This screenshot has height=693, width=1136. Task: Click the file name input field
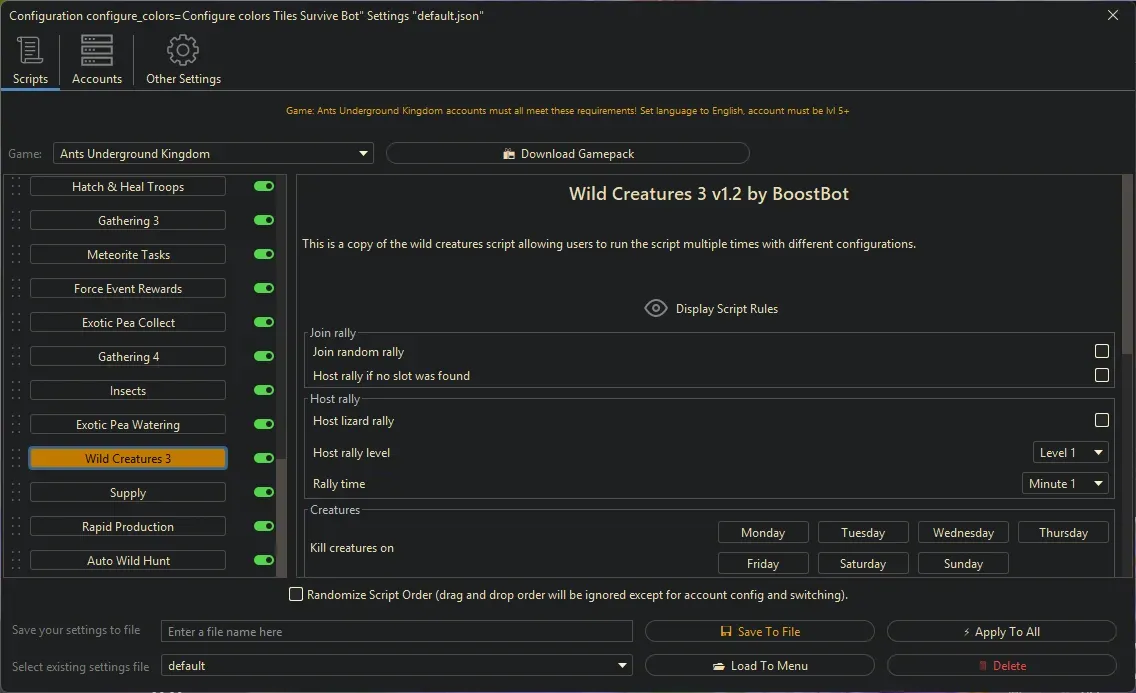(x=397, y=632)
